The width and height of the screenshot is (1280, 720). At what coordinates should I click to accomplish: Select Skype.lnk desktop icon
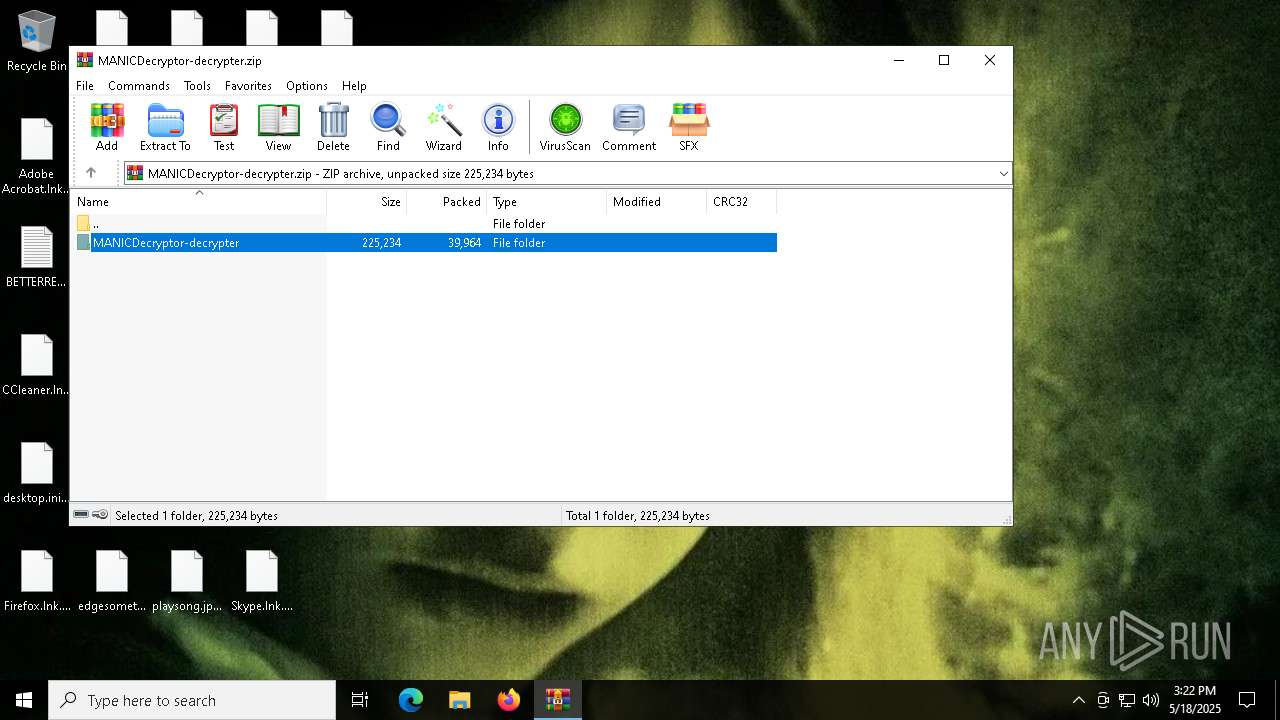pos(262,582)
